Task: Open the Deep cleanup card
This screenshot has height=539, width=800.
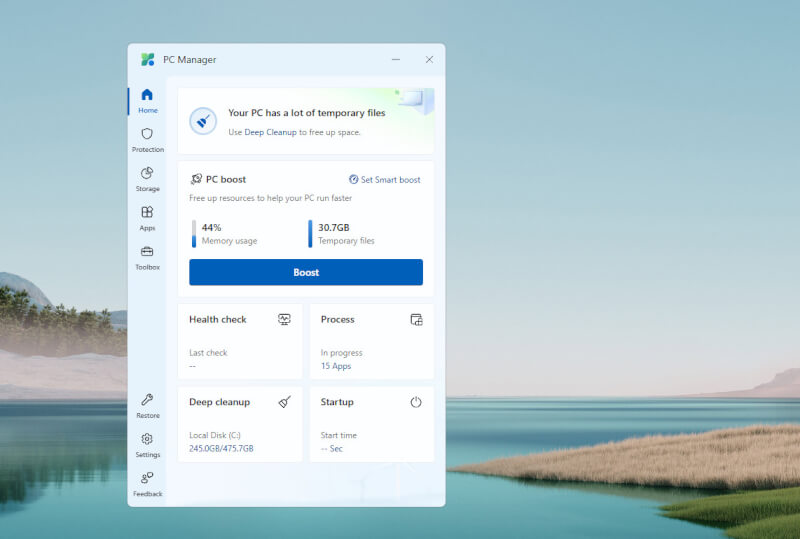Action: [240, 424]
